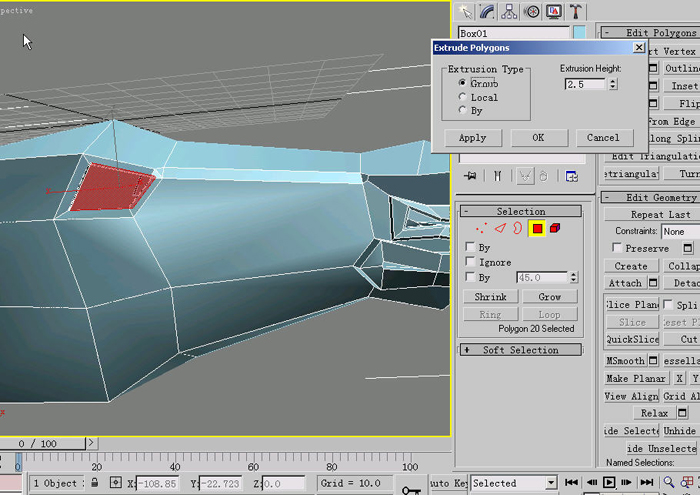The height and width of the screenshot is (495, 700).
Task: Toggle absolute/offset transform mode icon
Action: (115, 483)
